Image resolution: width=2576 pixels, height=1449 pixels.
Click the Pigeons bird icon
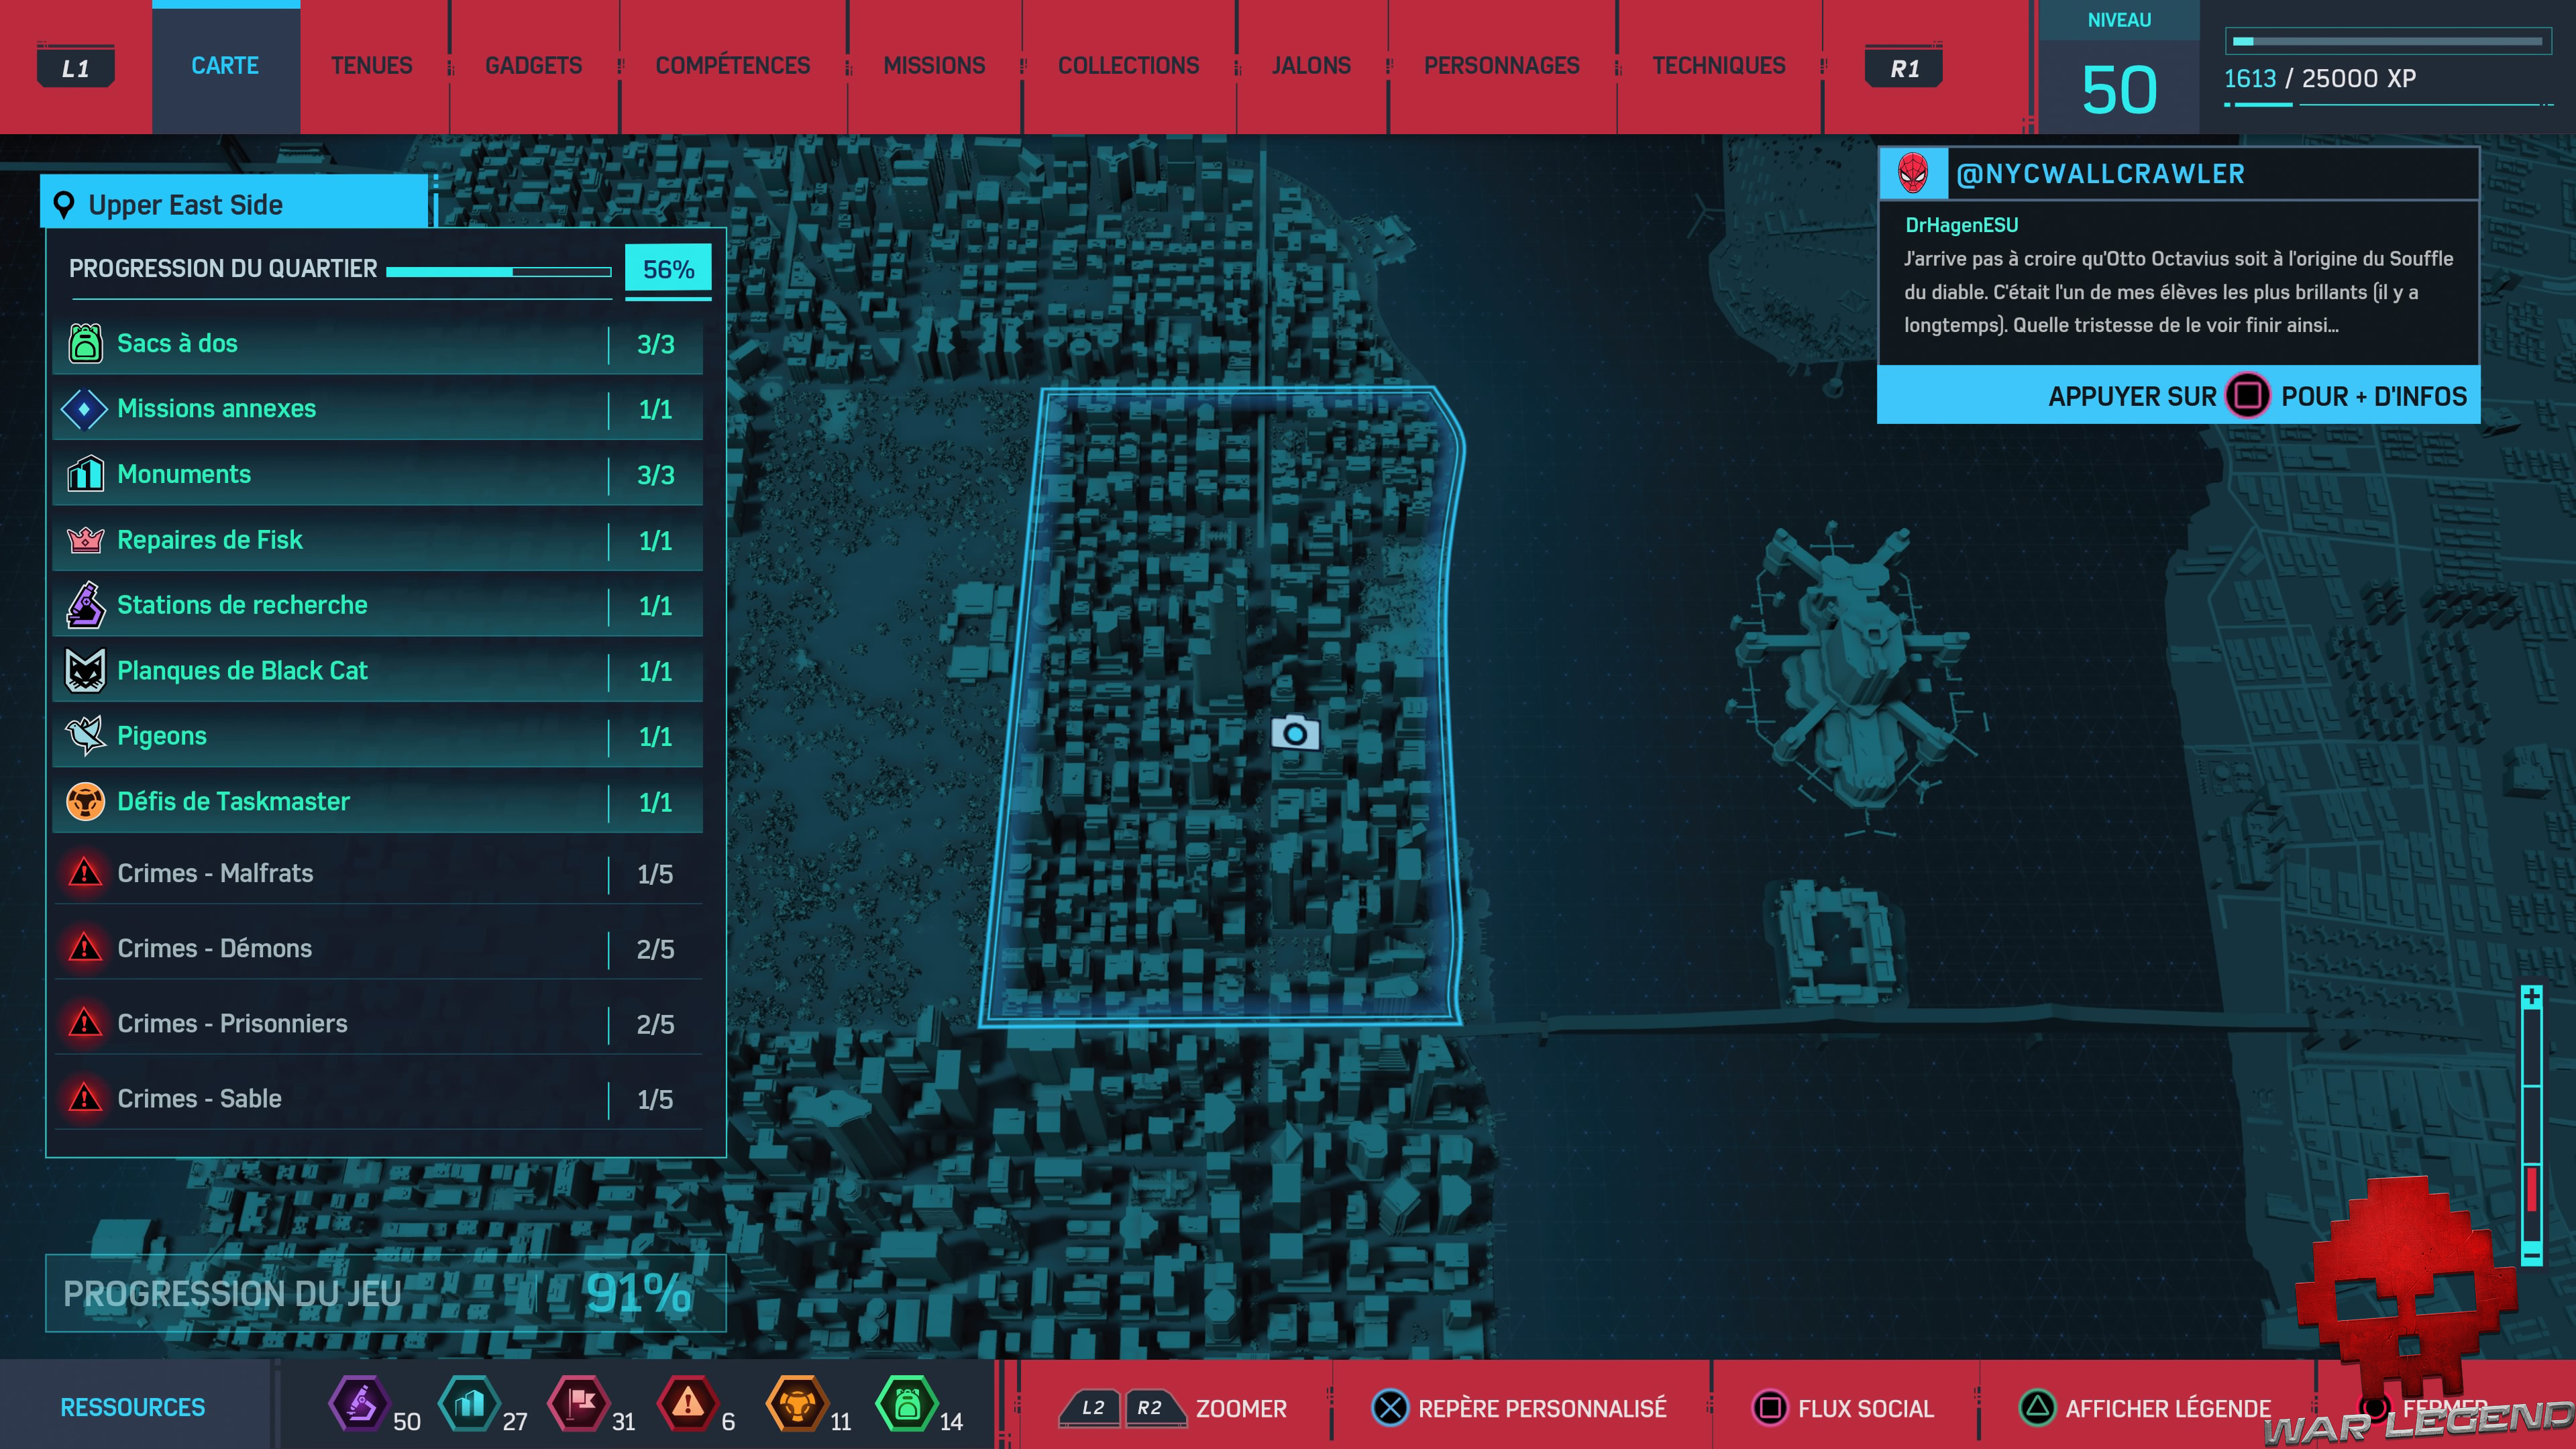coord(85,736)
